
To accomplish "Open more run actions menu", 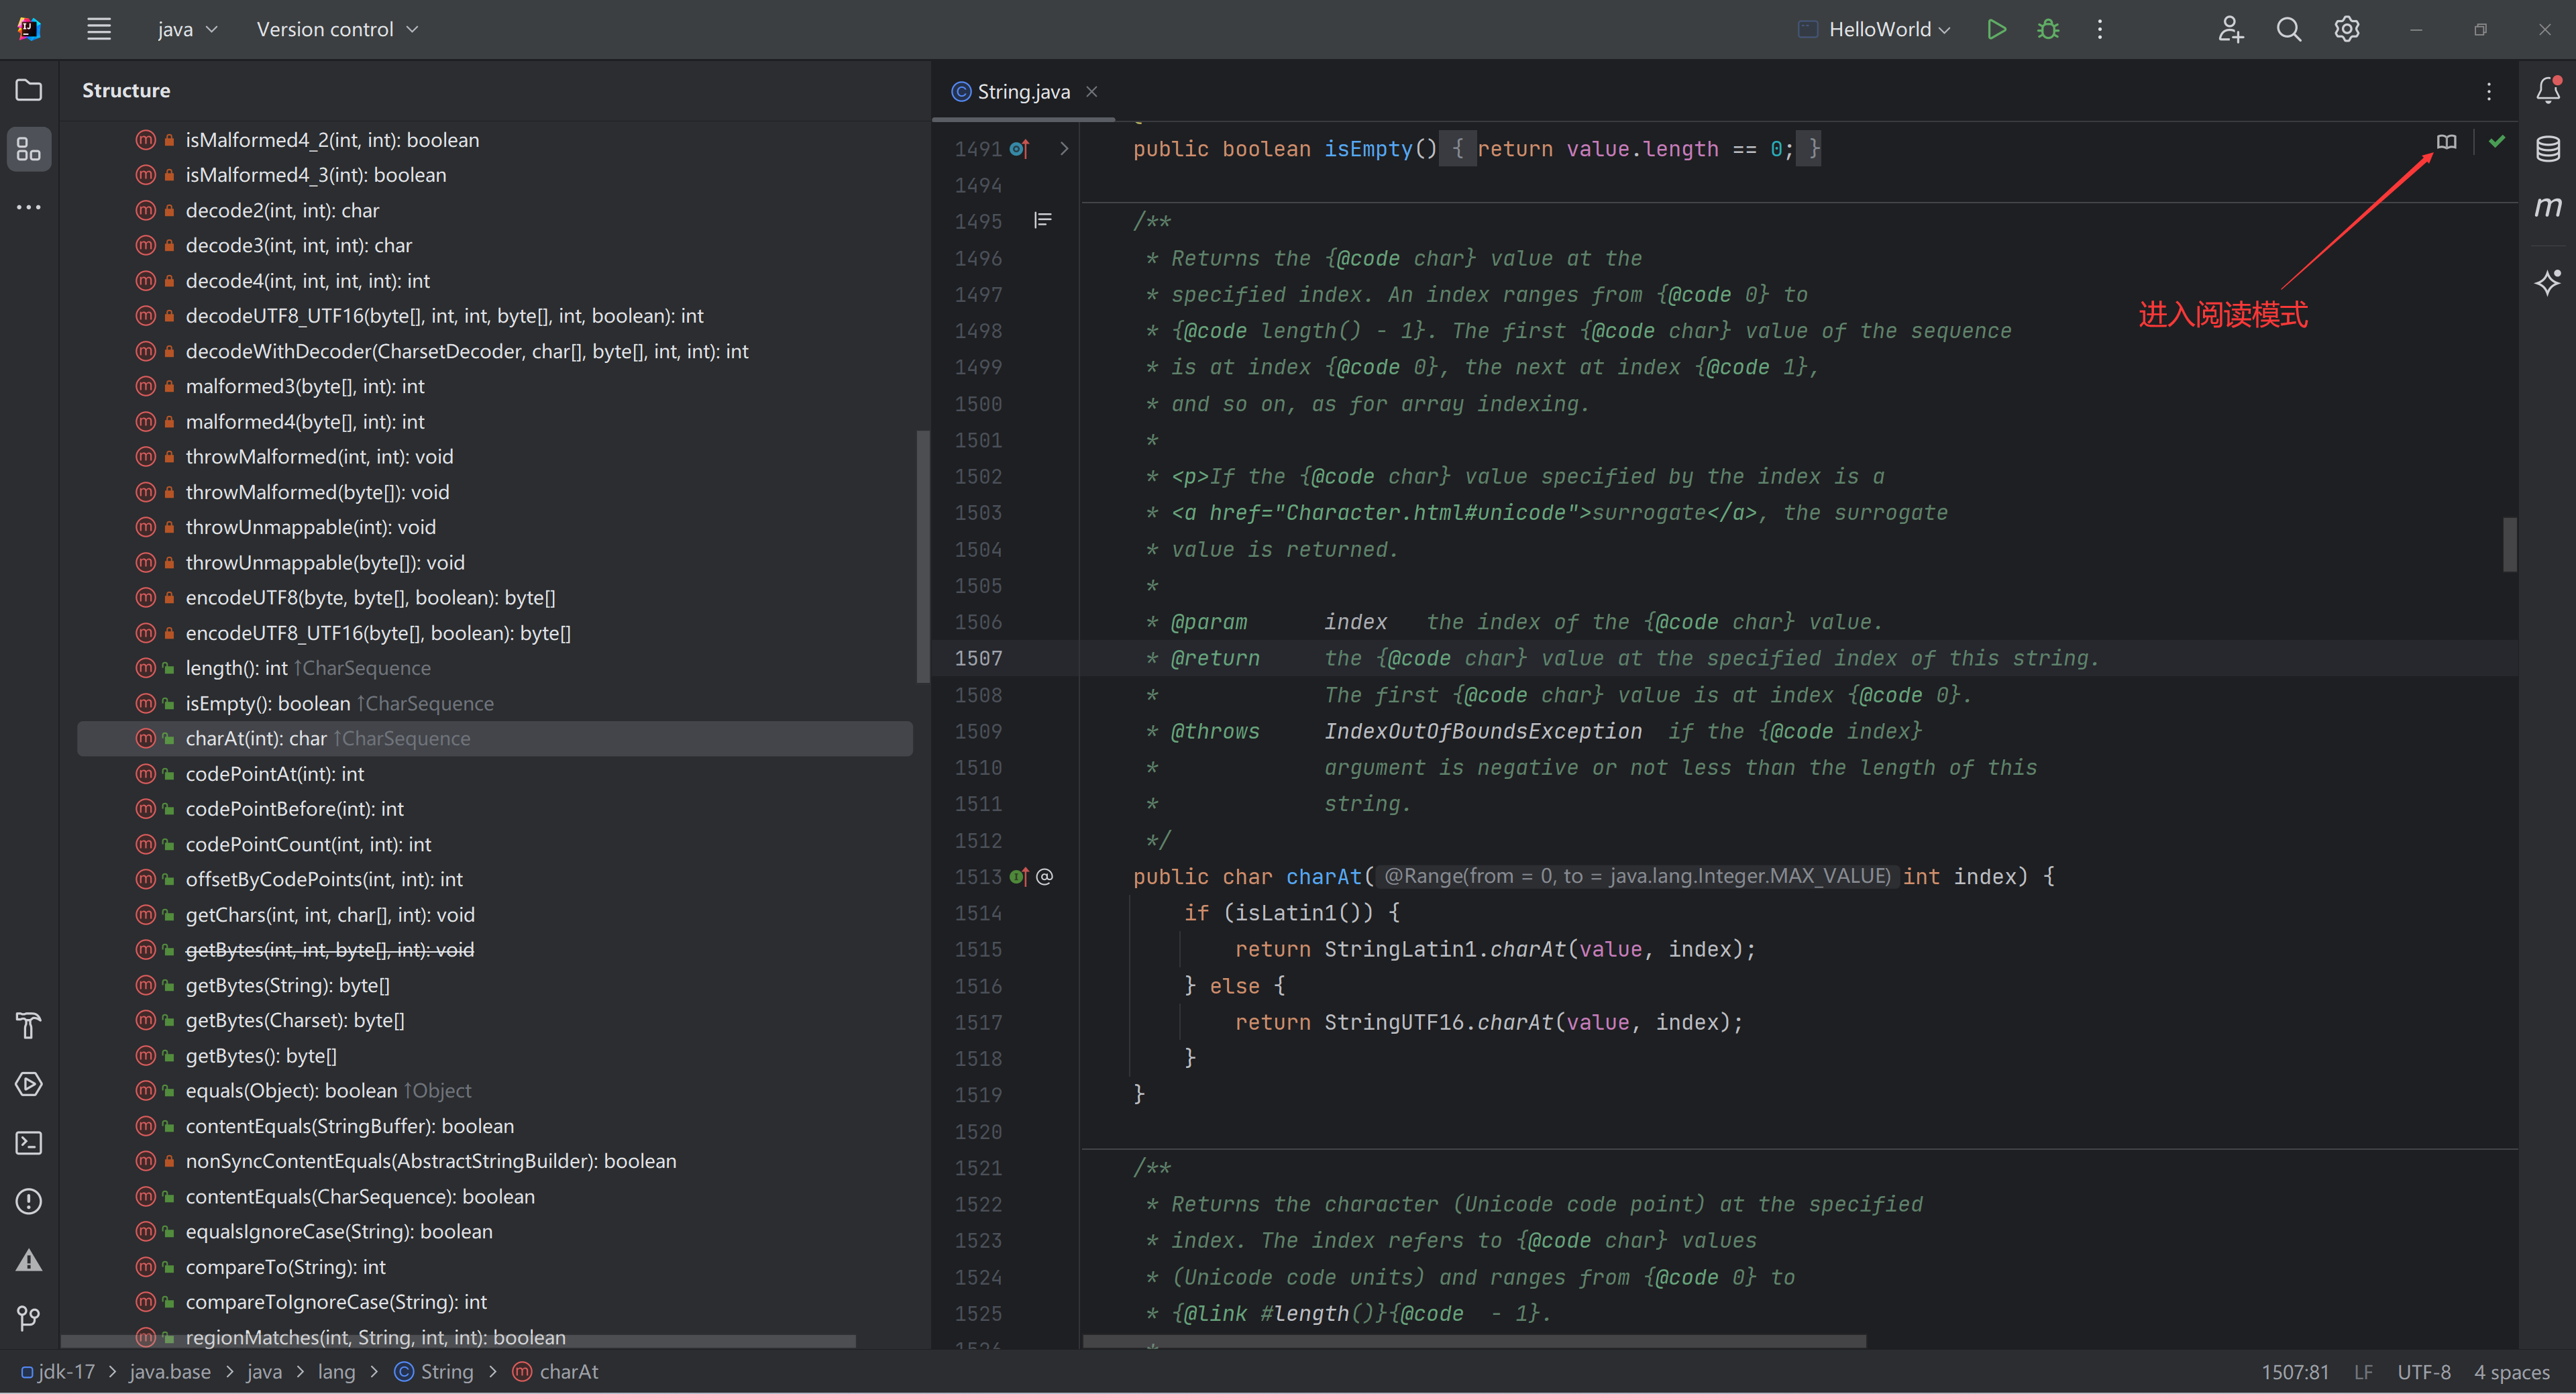I will 2099,29.
